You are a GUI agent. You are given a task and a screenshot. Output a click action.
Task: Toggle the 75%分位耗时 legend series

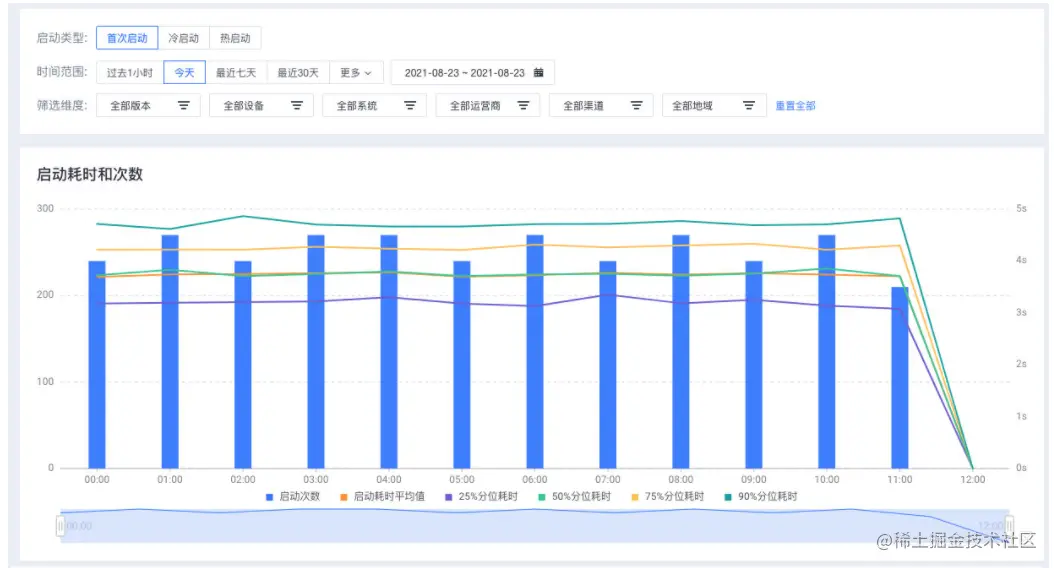point(667,497)
